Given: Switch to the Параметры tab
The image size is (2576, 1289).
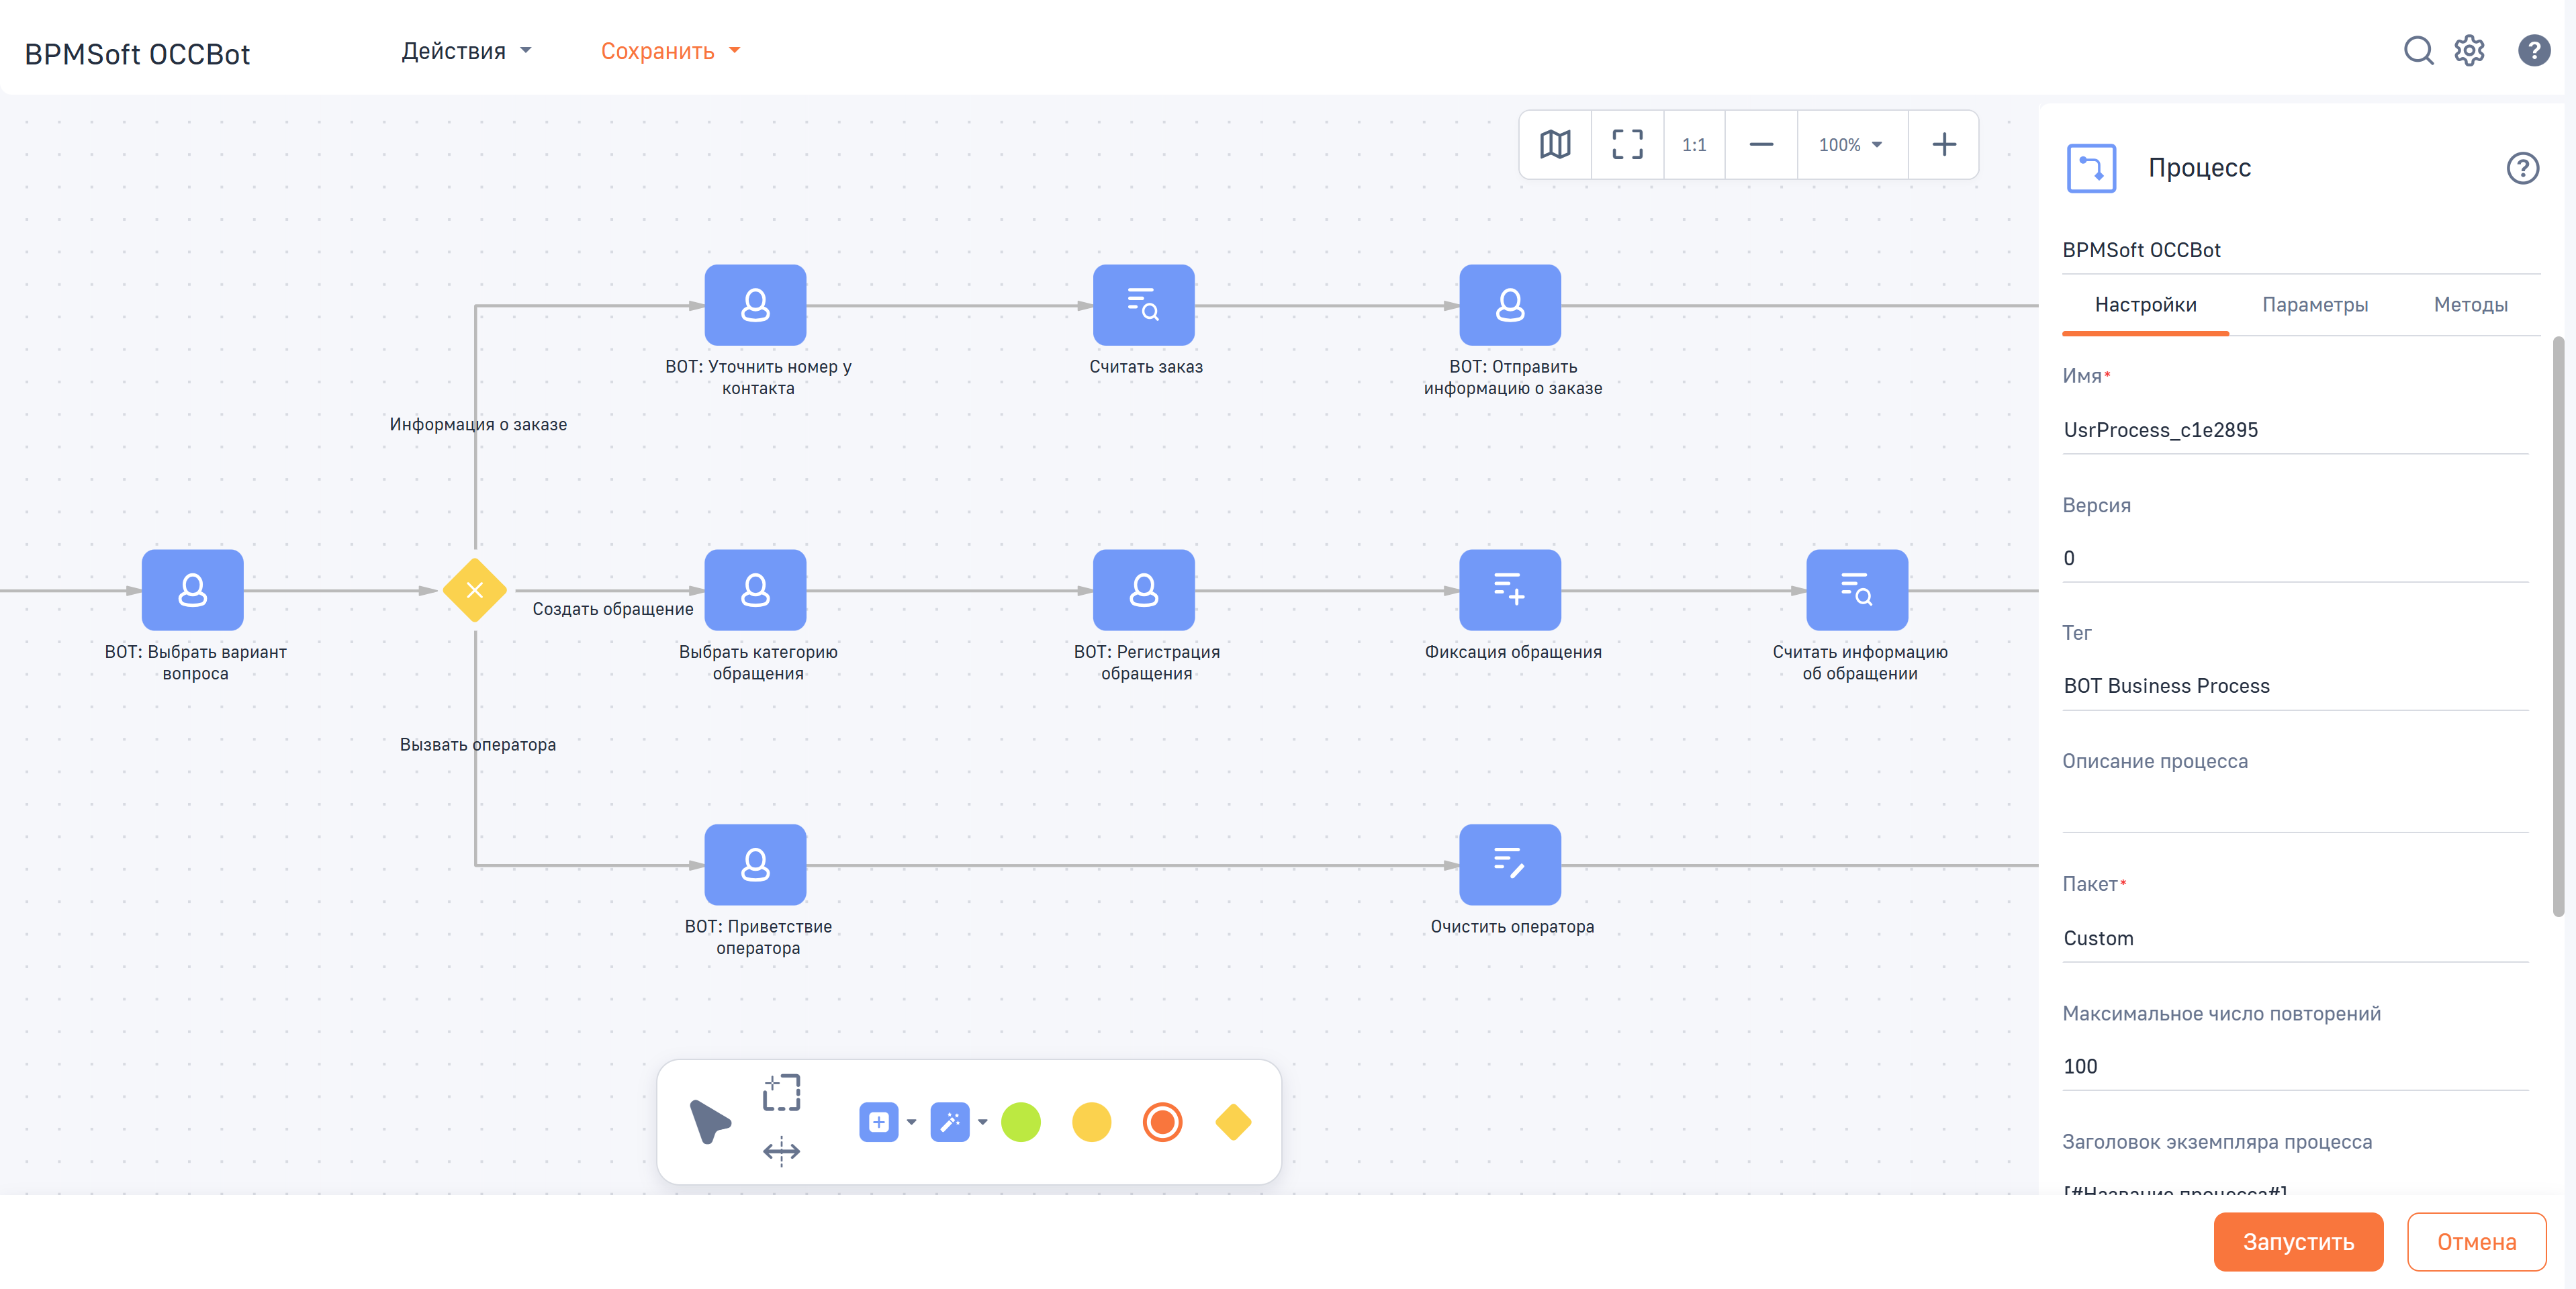Looking at the screenshot, I should point(2314,305).
